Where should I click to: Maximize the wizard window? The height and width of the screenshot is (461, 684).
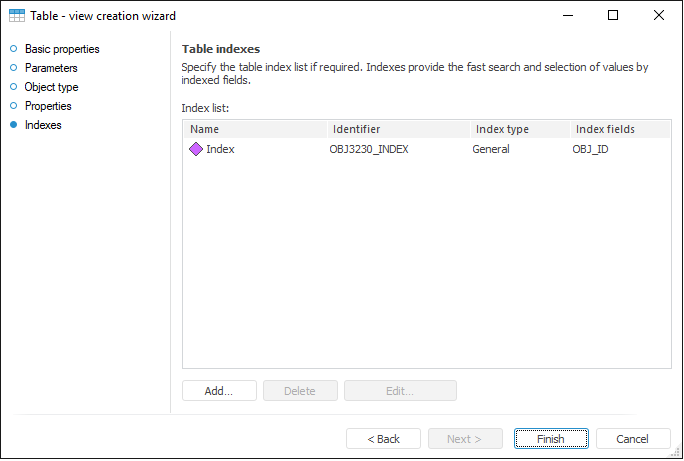click(x=613, y=16)
